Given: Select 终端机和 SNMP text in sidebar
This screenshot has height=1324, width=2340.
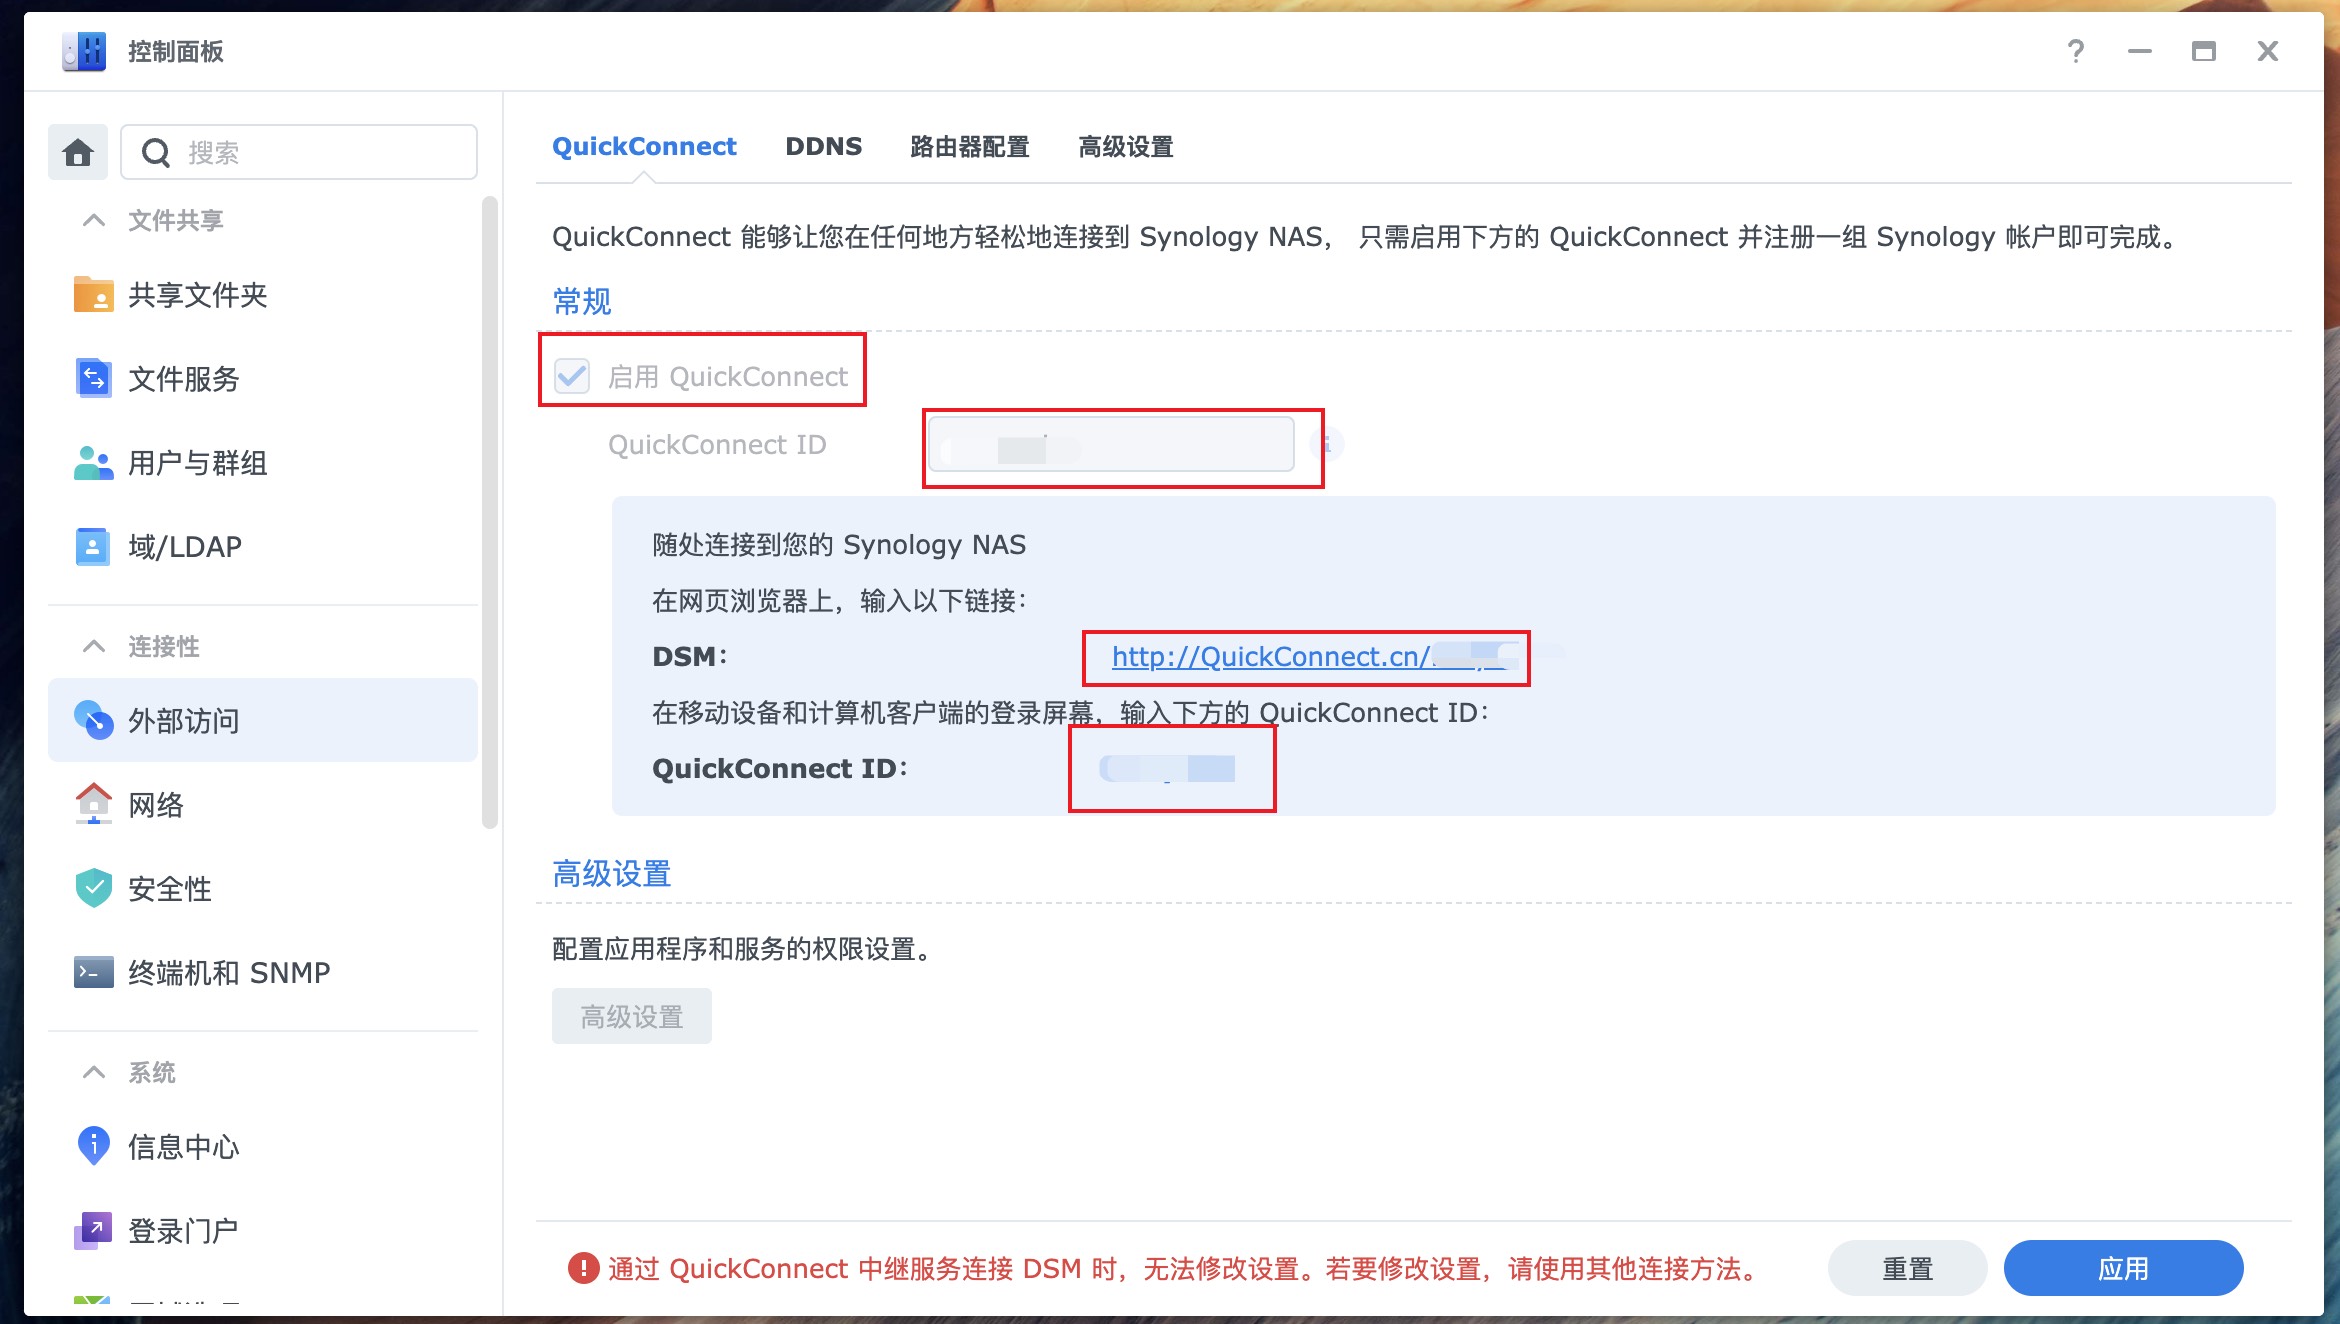Looking at the screenshot, I should 229,972.
